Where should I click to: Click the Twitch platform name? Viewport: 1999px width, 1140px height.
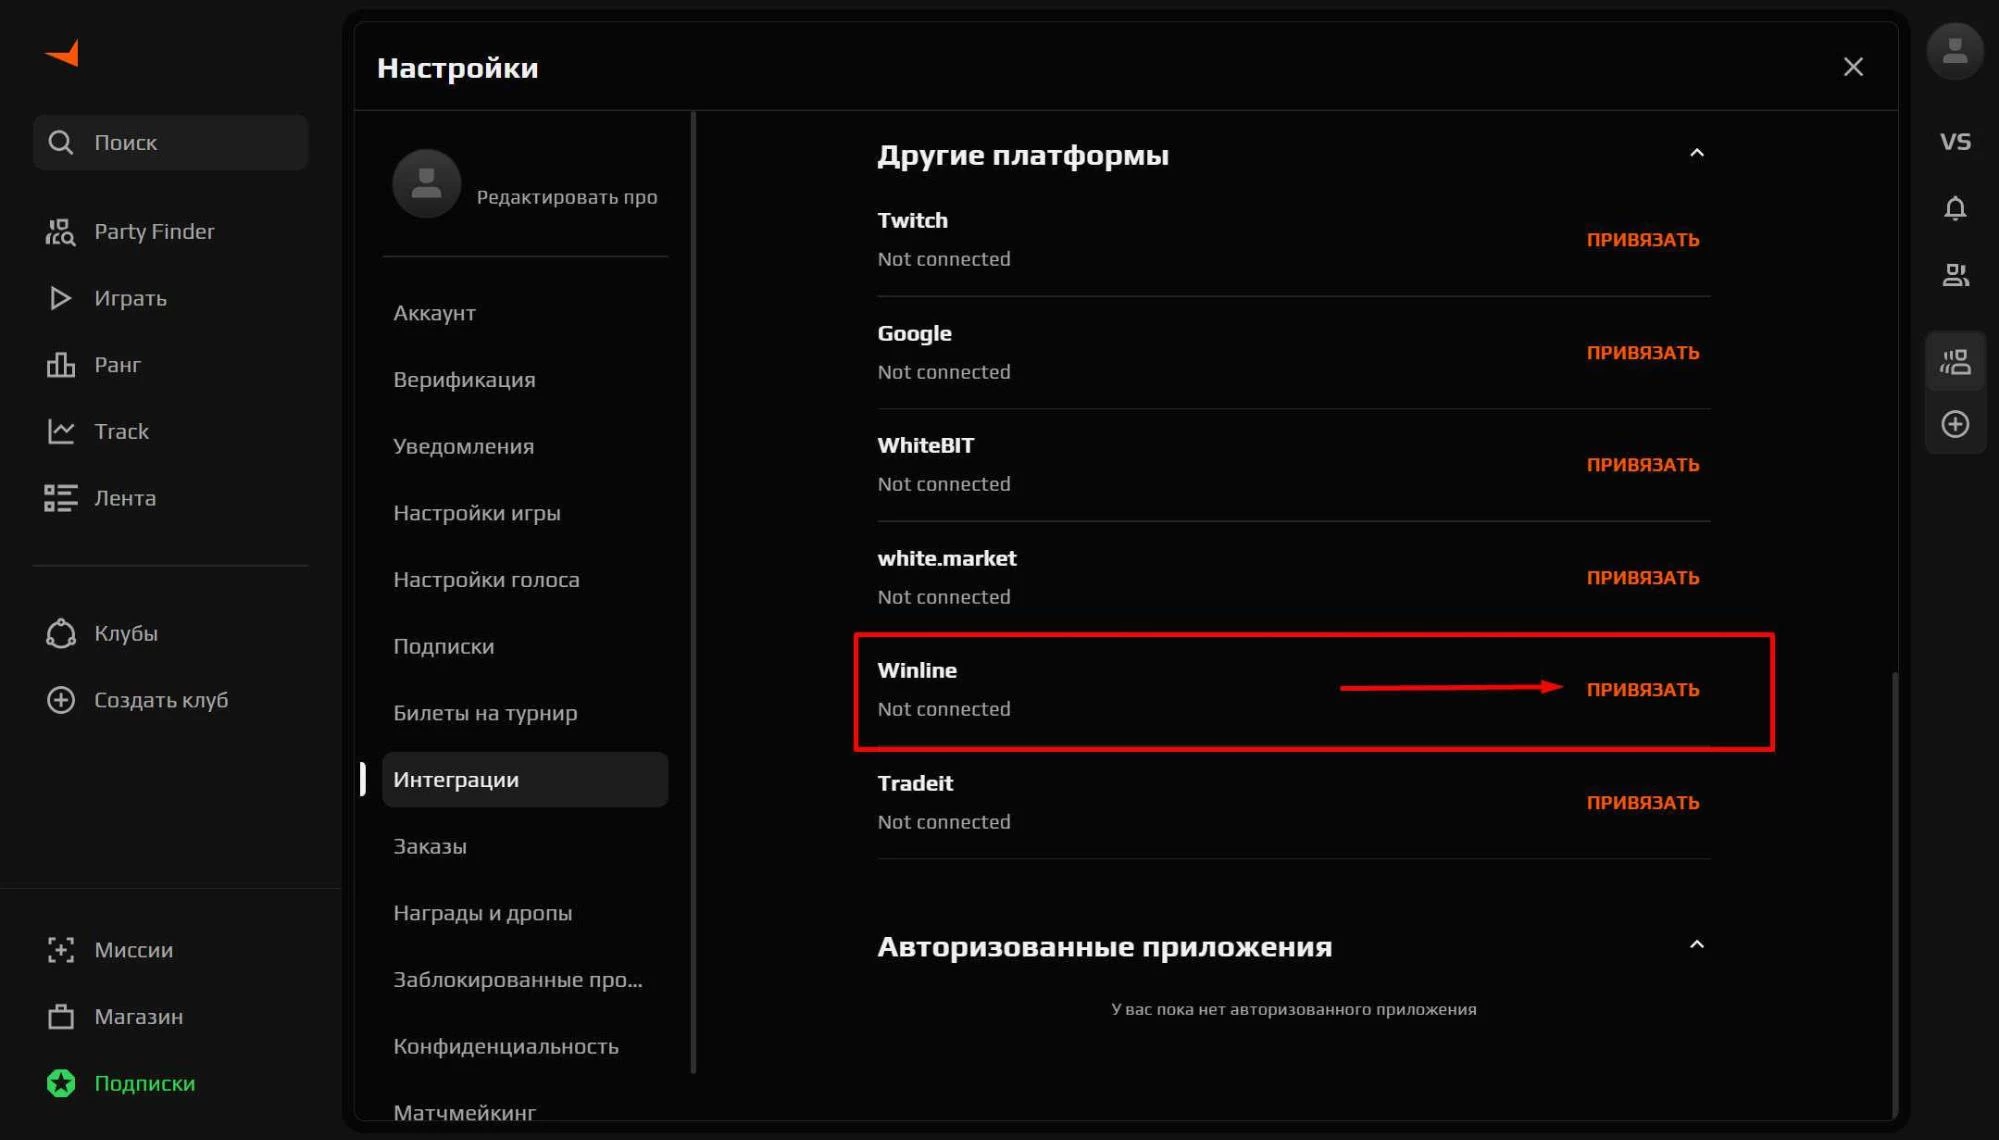[912, 221]
